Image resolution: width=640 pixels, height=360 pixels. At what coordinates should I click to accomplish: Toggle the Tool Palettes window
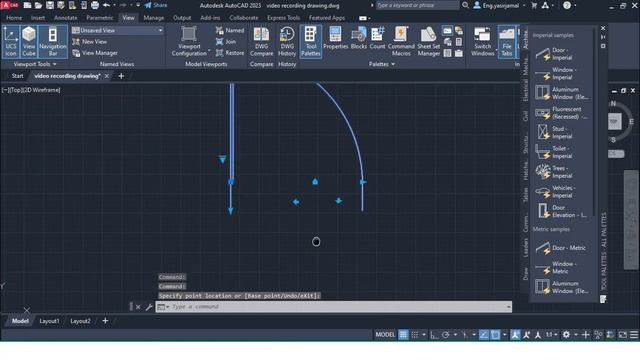[x=311, y=41]
